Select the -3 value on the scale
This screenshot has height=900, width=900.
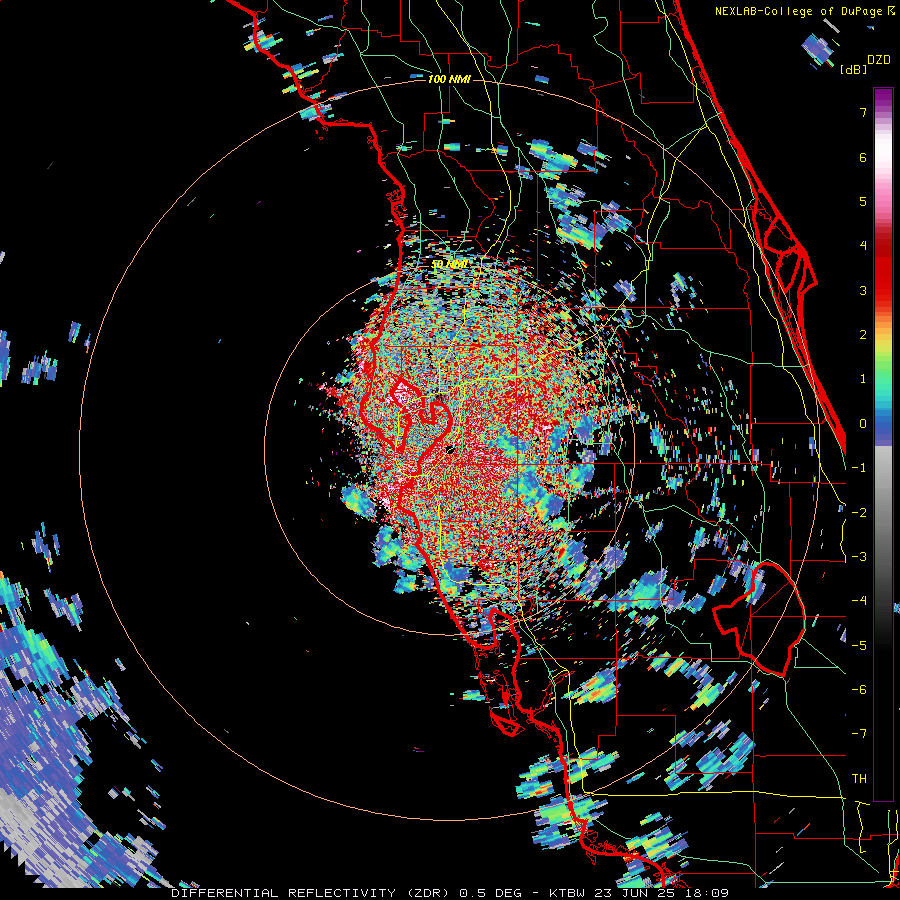pos(859,557)
